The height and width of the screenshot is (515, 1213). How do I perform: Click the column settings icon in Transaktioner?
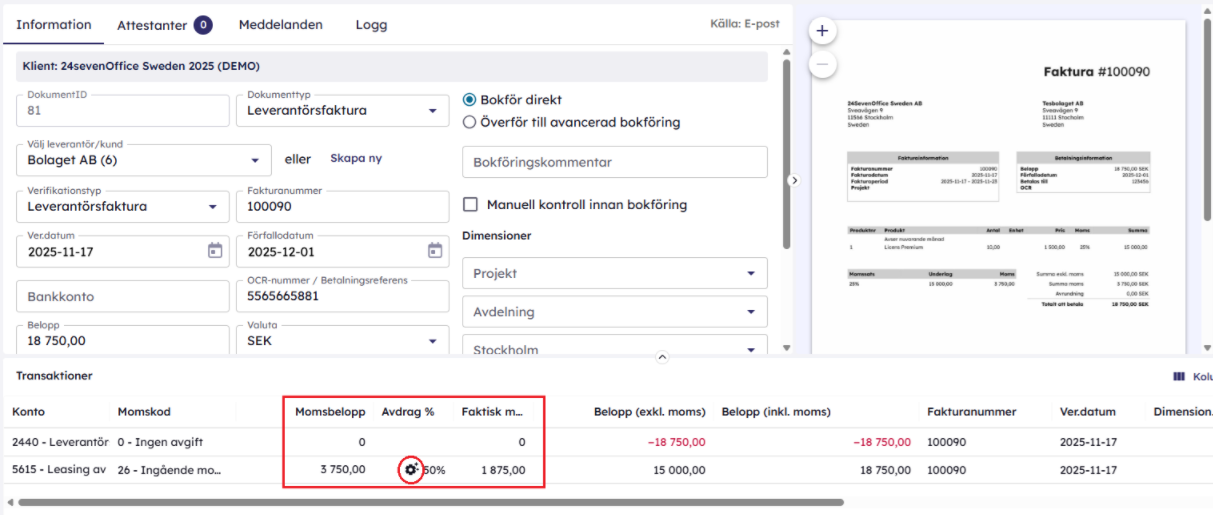pyautogui.click(x=1179, y=377)
